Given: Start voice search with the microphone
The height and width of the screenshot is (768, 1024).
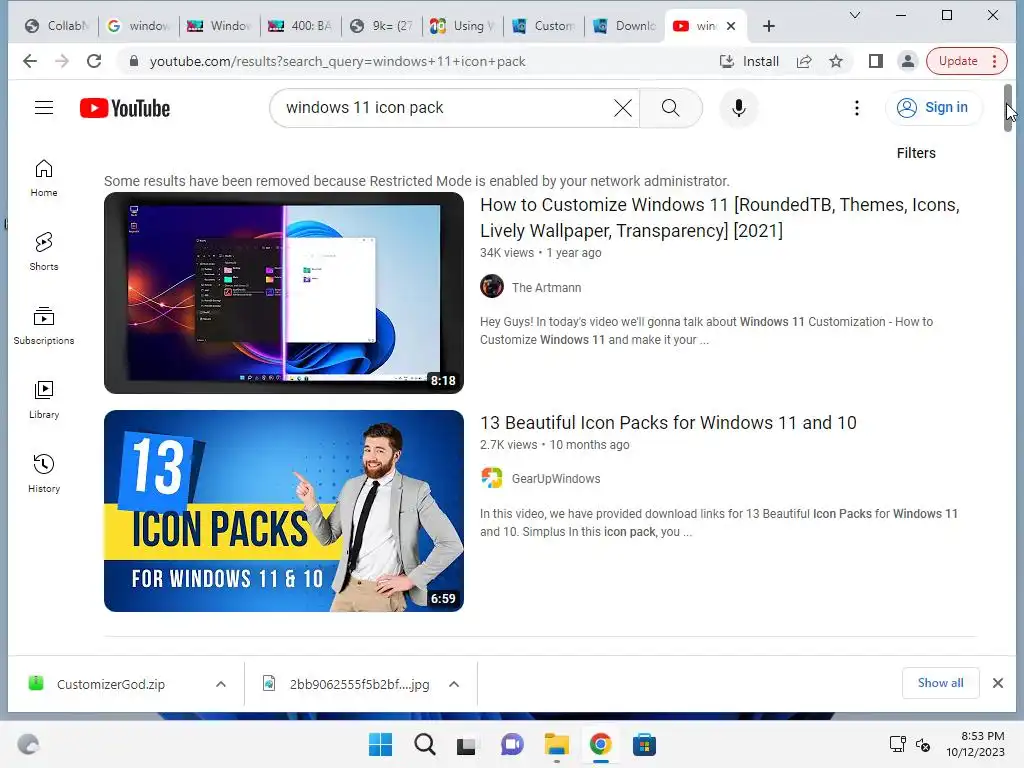Looking at the screenshot, I should coord(739,108).
